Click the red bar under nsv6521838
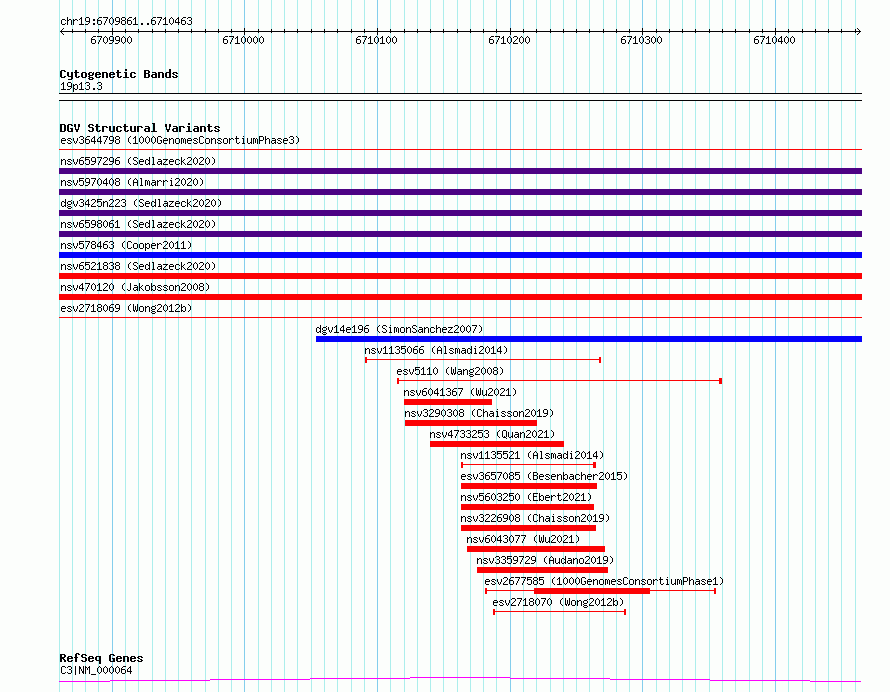 point(460,276)
